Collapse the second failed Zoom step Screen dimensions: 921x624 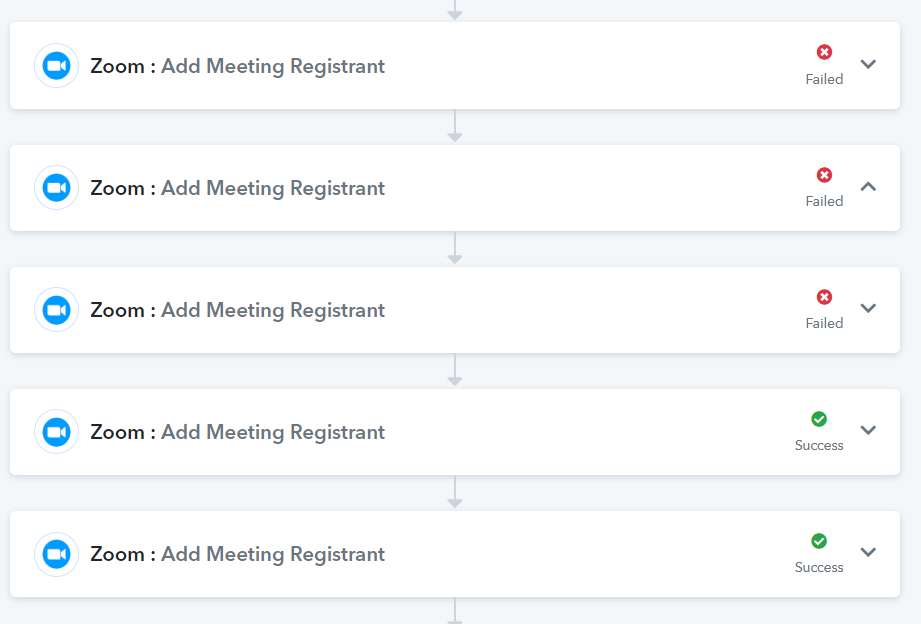pyautogui.click(x=868, y=187)
